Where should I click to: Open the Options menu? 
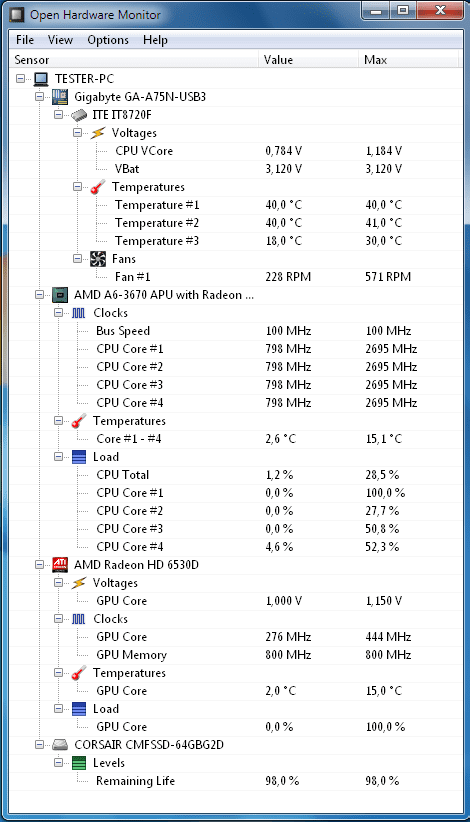(x=108, y=40)
